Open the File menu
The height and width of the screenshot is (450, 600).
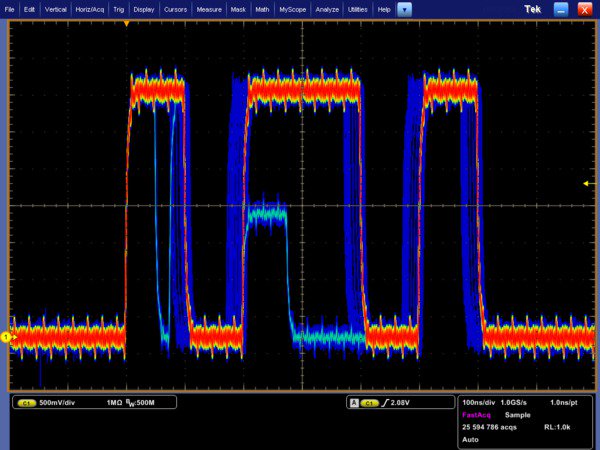[9, 9]
